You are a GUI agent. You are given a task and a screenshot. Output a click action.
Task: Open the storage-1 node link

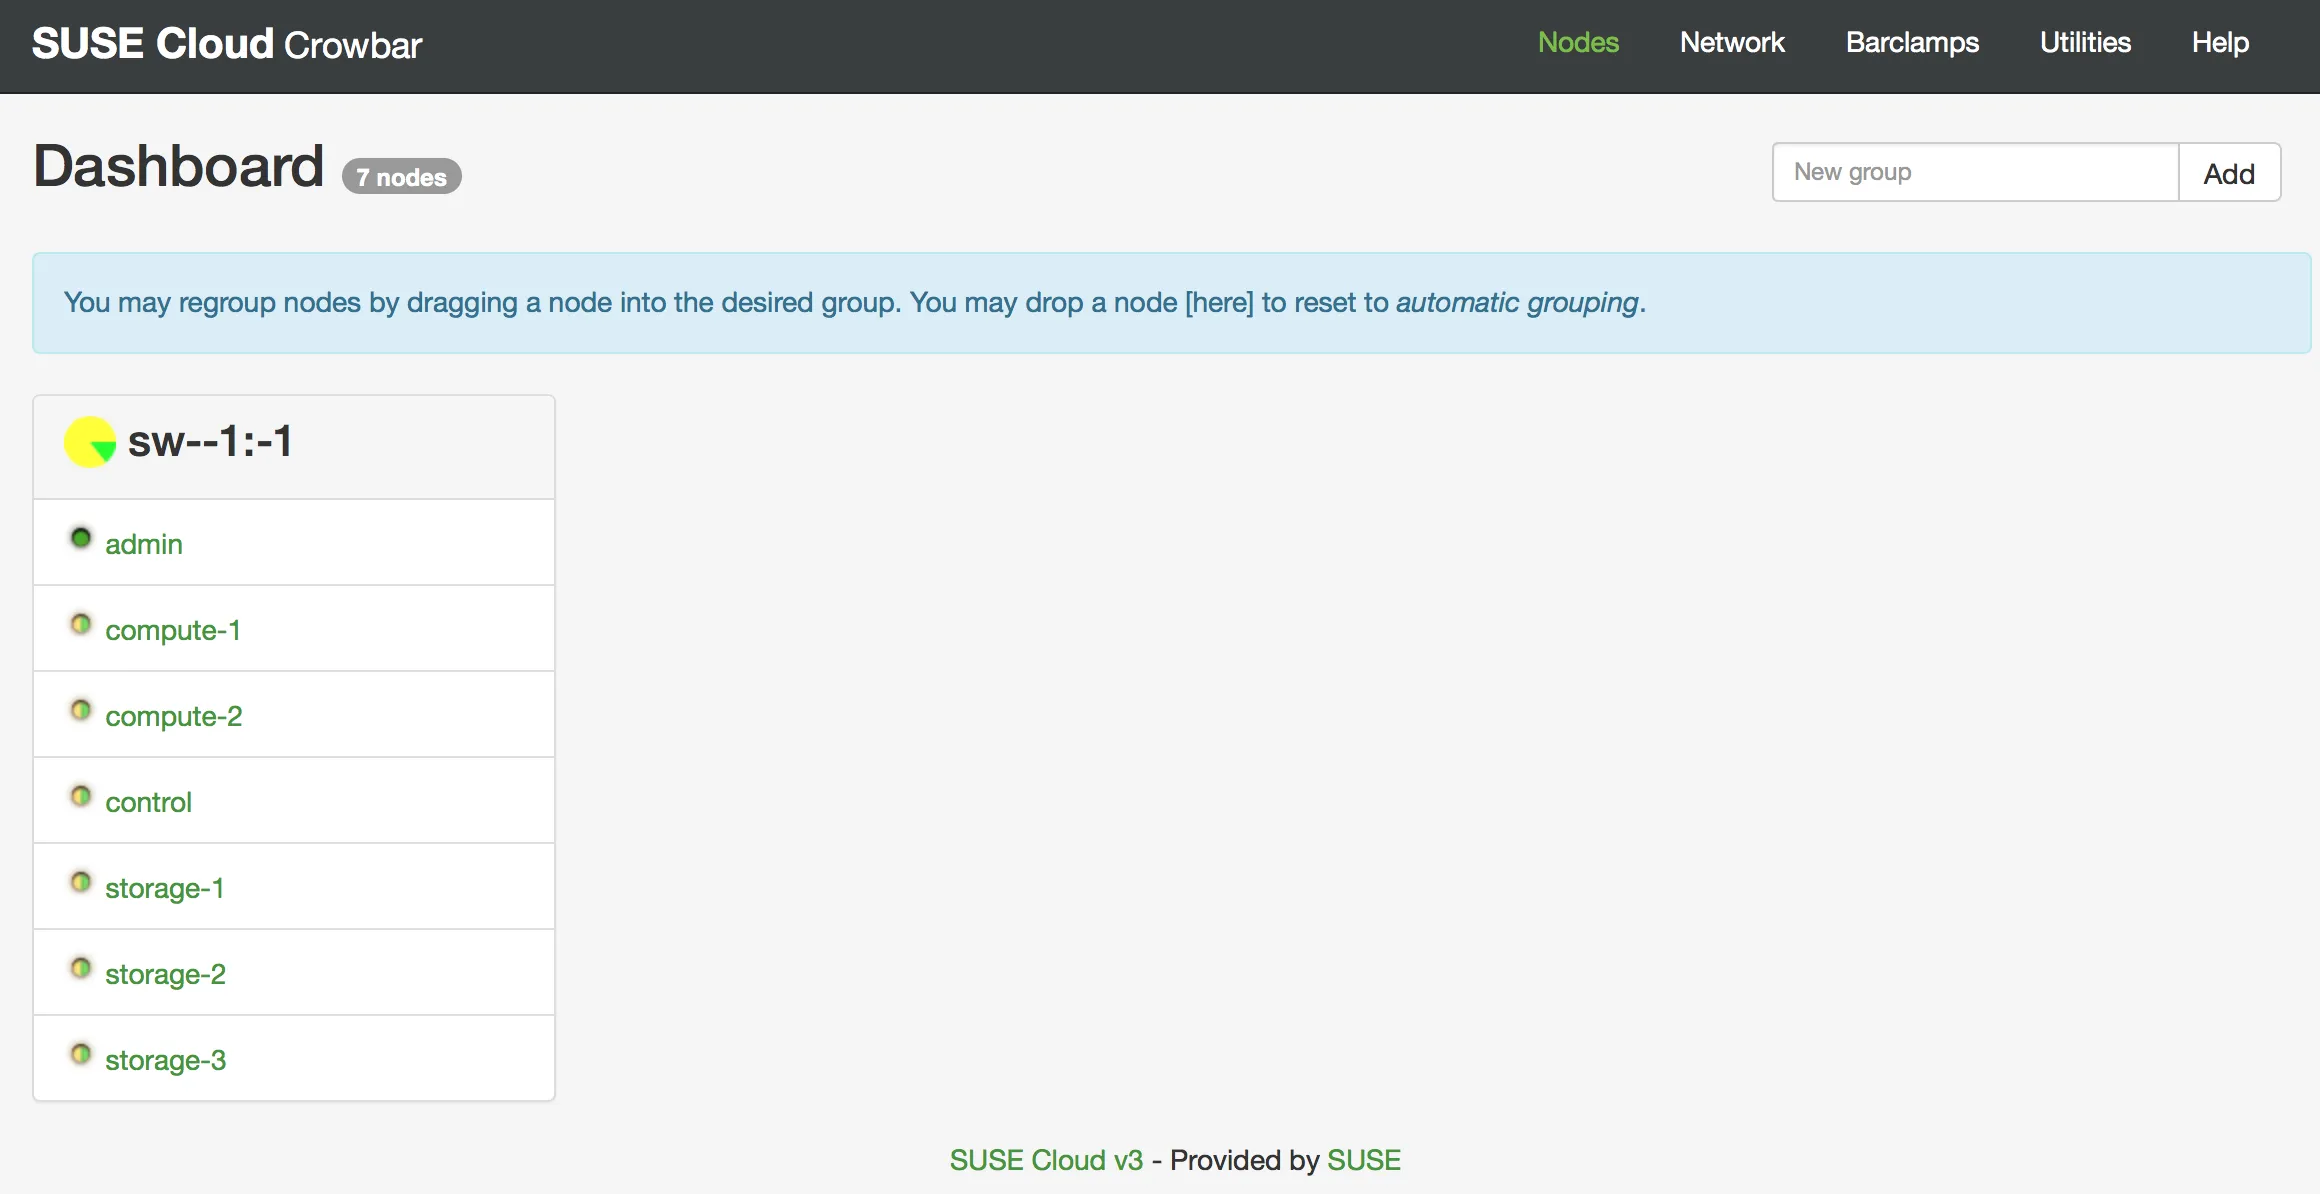(x=165, y=888)
